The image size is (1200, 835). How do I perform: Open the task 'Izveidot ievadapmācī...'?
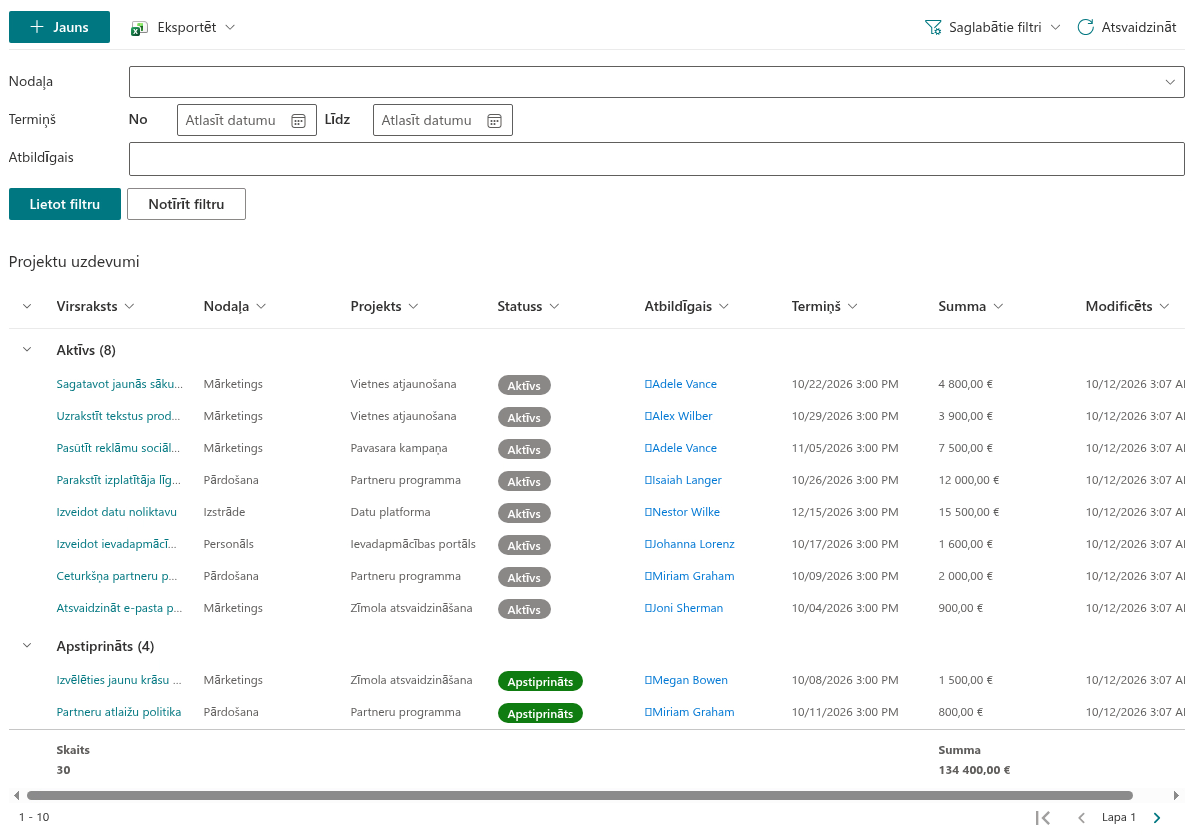[117, 544]
